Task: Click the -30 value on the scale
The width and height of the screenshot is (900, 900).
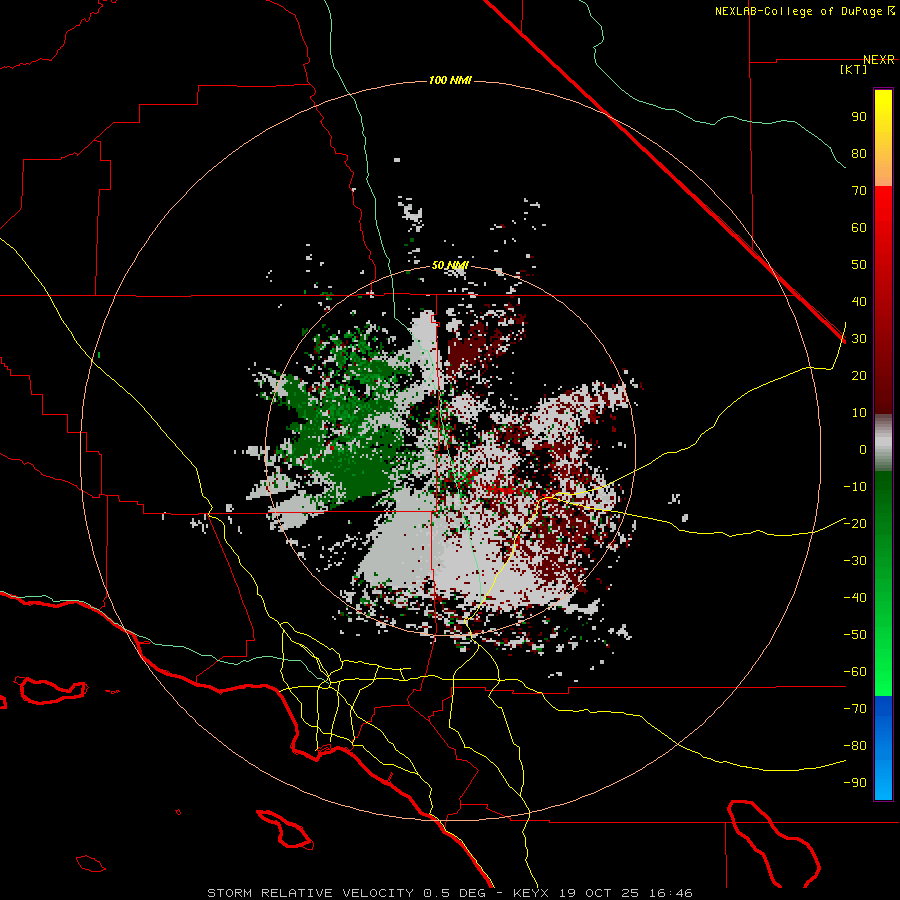Action: click(x=855, y=560)
